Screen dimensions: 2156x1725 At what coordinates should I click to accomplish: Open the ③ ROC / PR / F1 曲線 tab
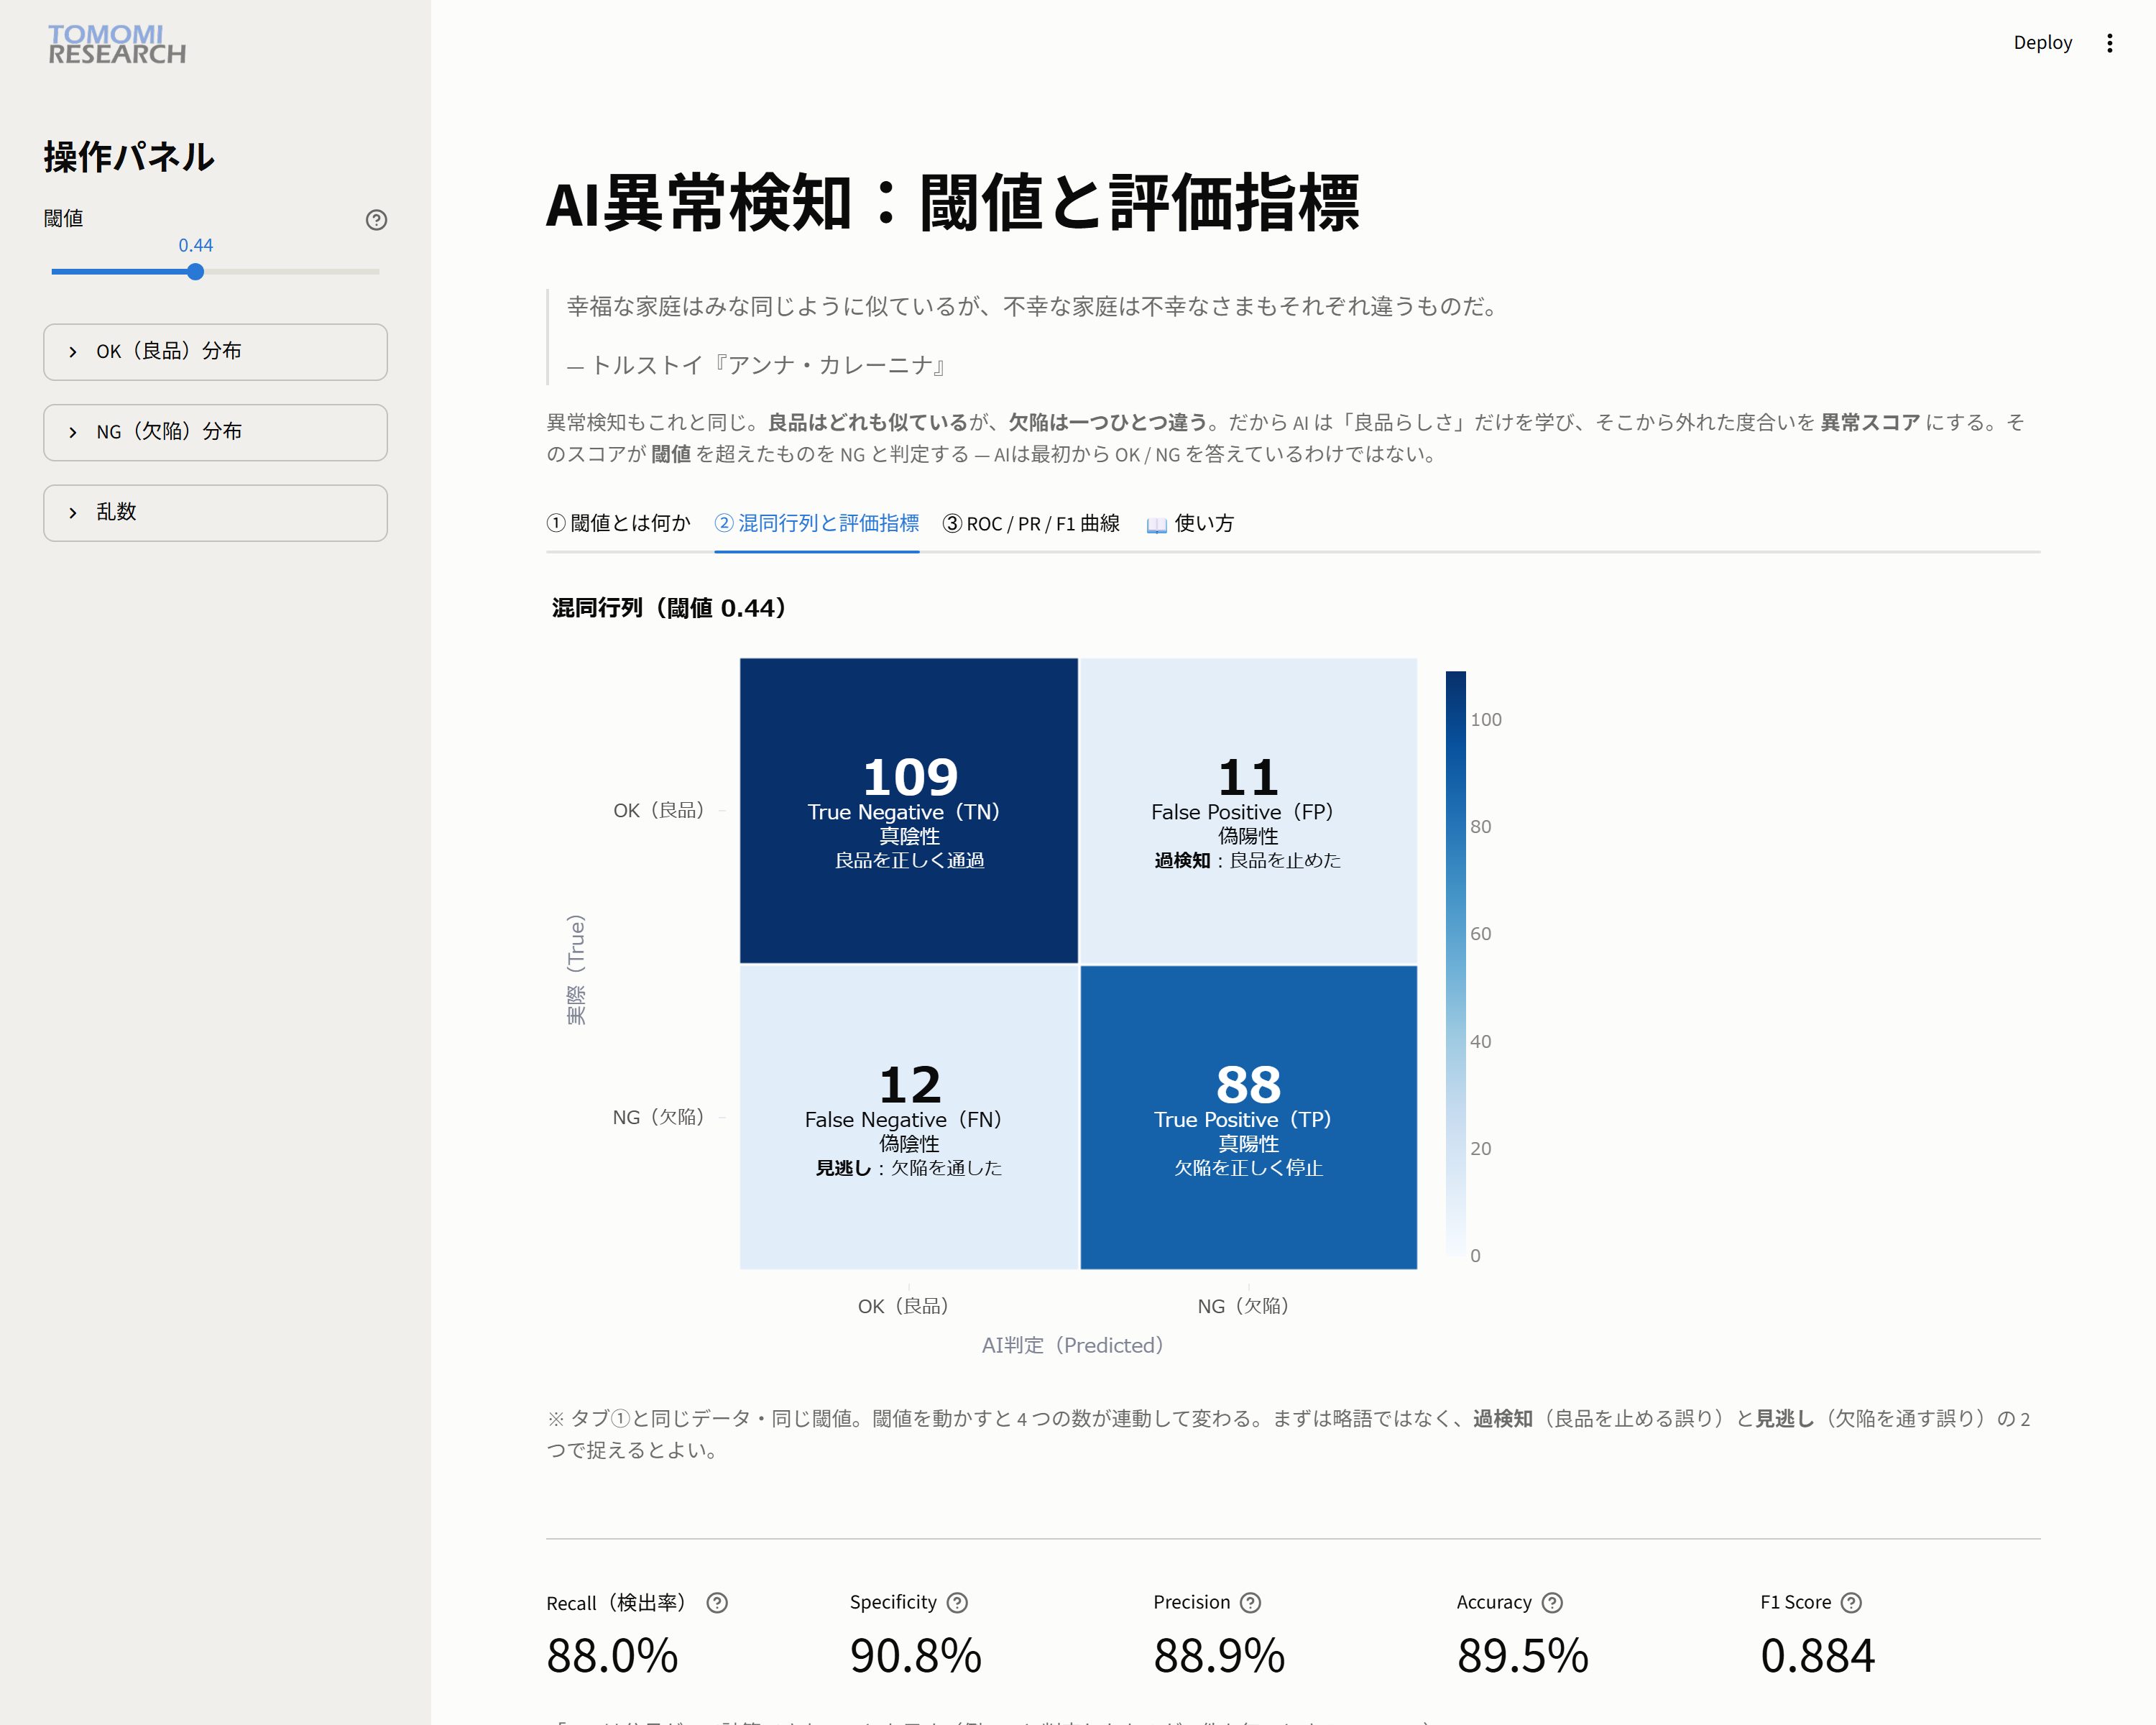tap(1031, 523)
